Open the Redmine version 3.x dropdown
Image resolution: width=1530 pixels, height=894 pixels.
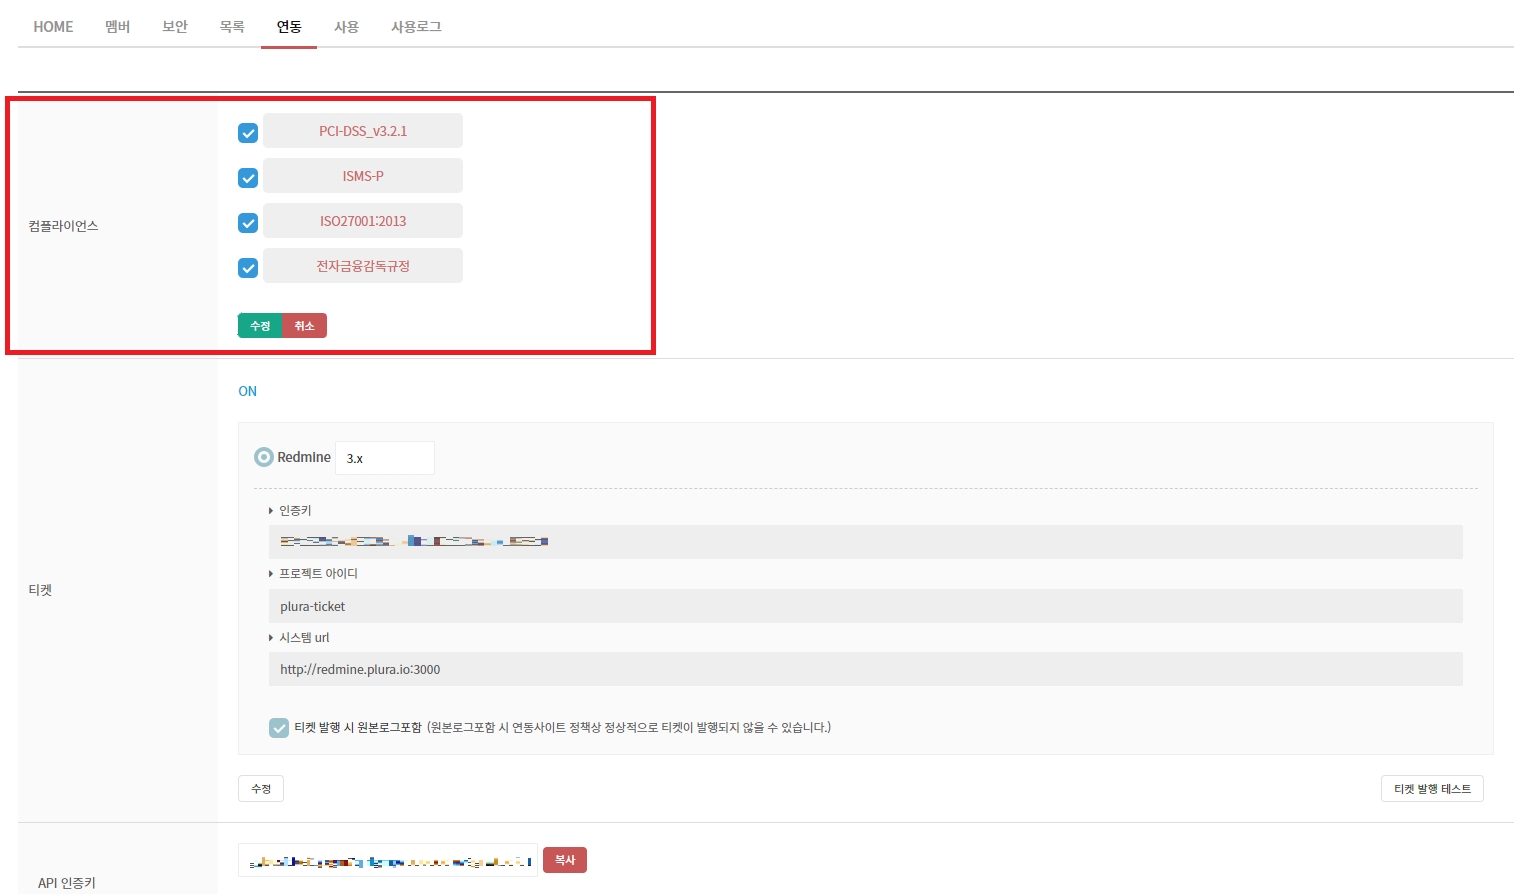384,458
